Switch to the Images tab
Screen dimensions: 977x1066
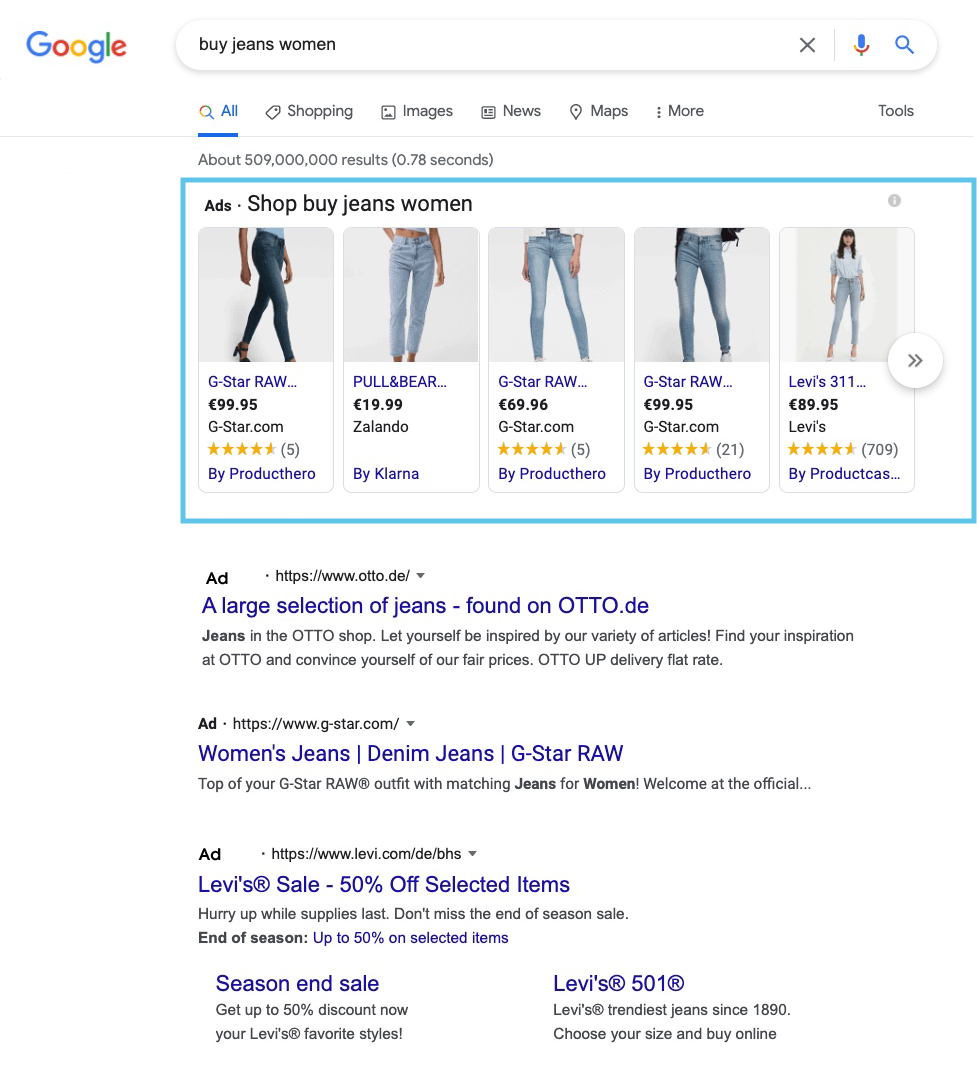417,111
